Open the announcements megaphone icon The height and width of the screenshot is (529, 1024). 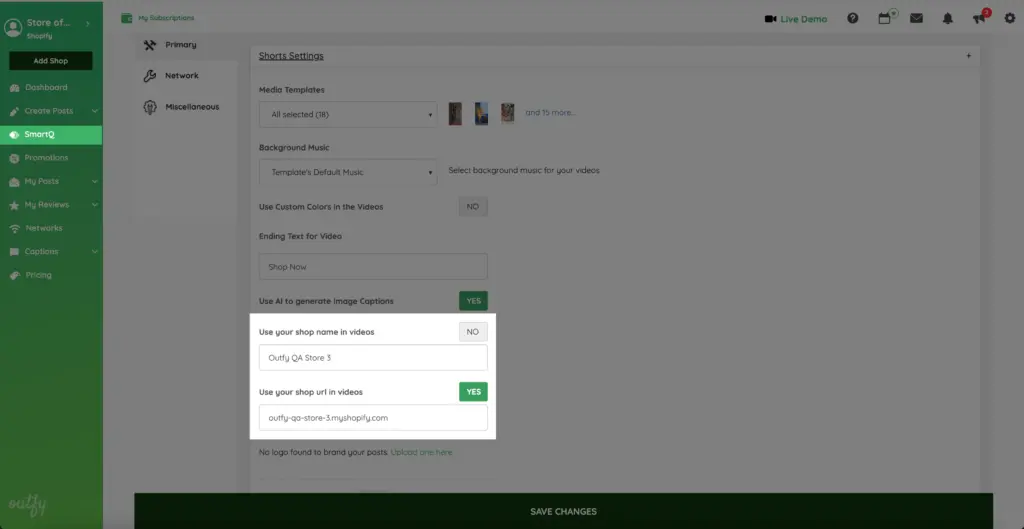(x=979, y=18)
